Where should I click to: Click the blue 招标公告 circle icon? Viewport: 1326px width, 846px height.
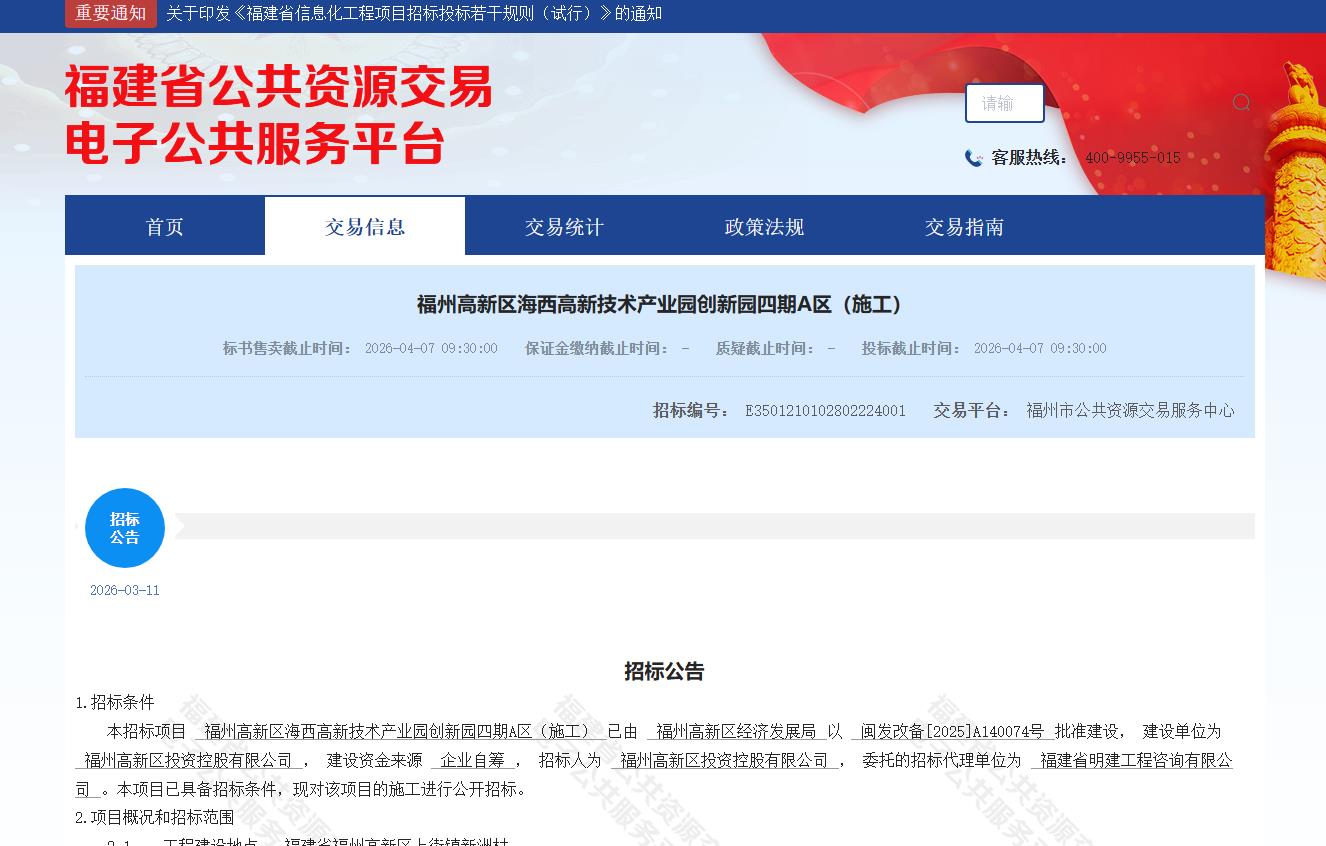(x=125, y=528)
